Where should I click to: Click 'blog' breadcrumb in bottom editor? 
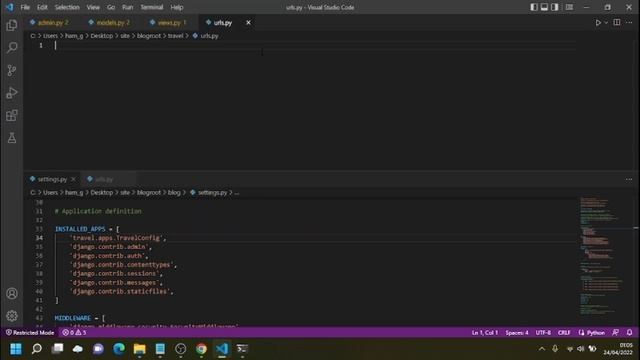click(174, 193)
